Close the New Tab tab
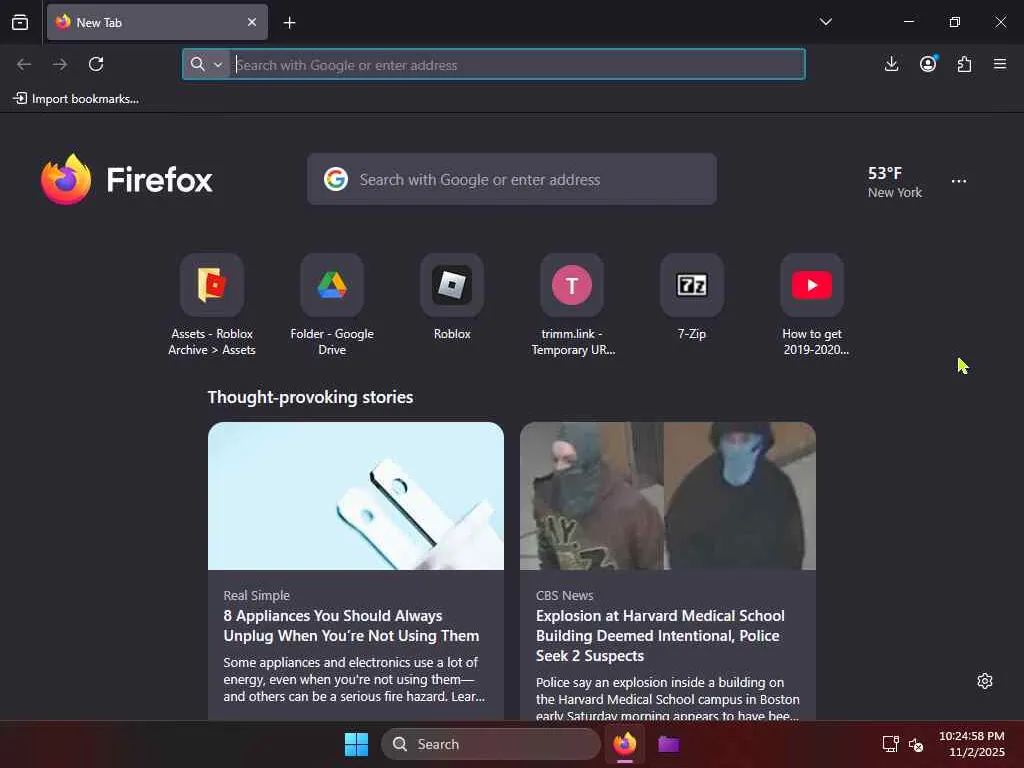The width and height of the screenshot is (1024, 768). (251, 22)
